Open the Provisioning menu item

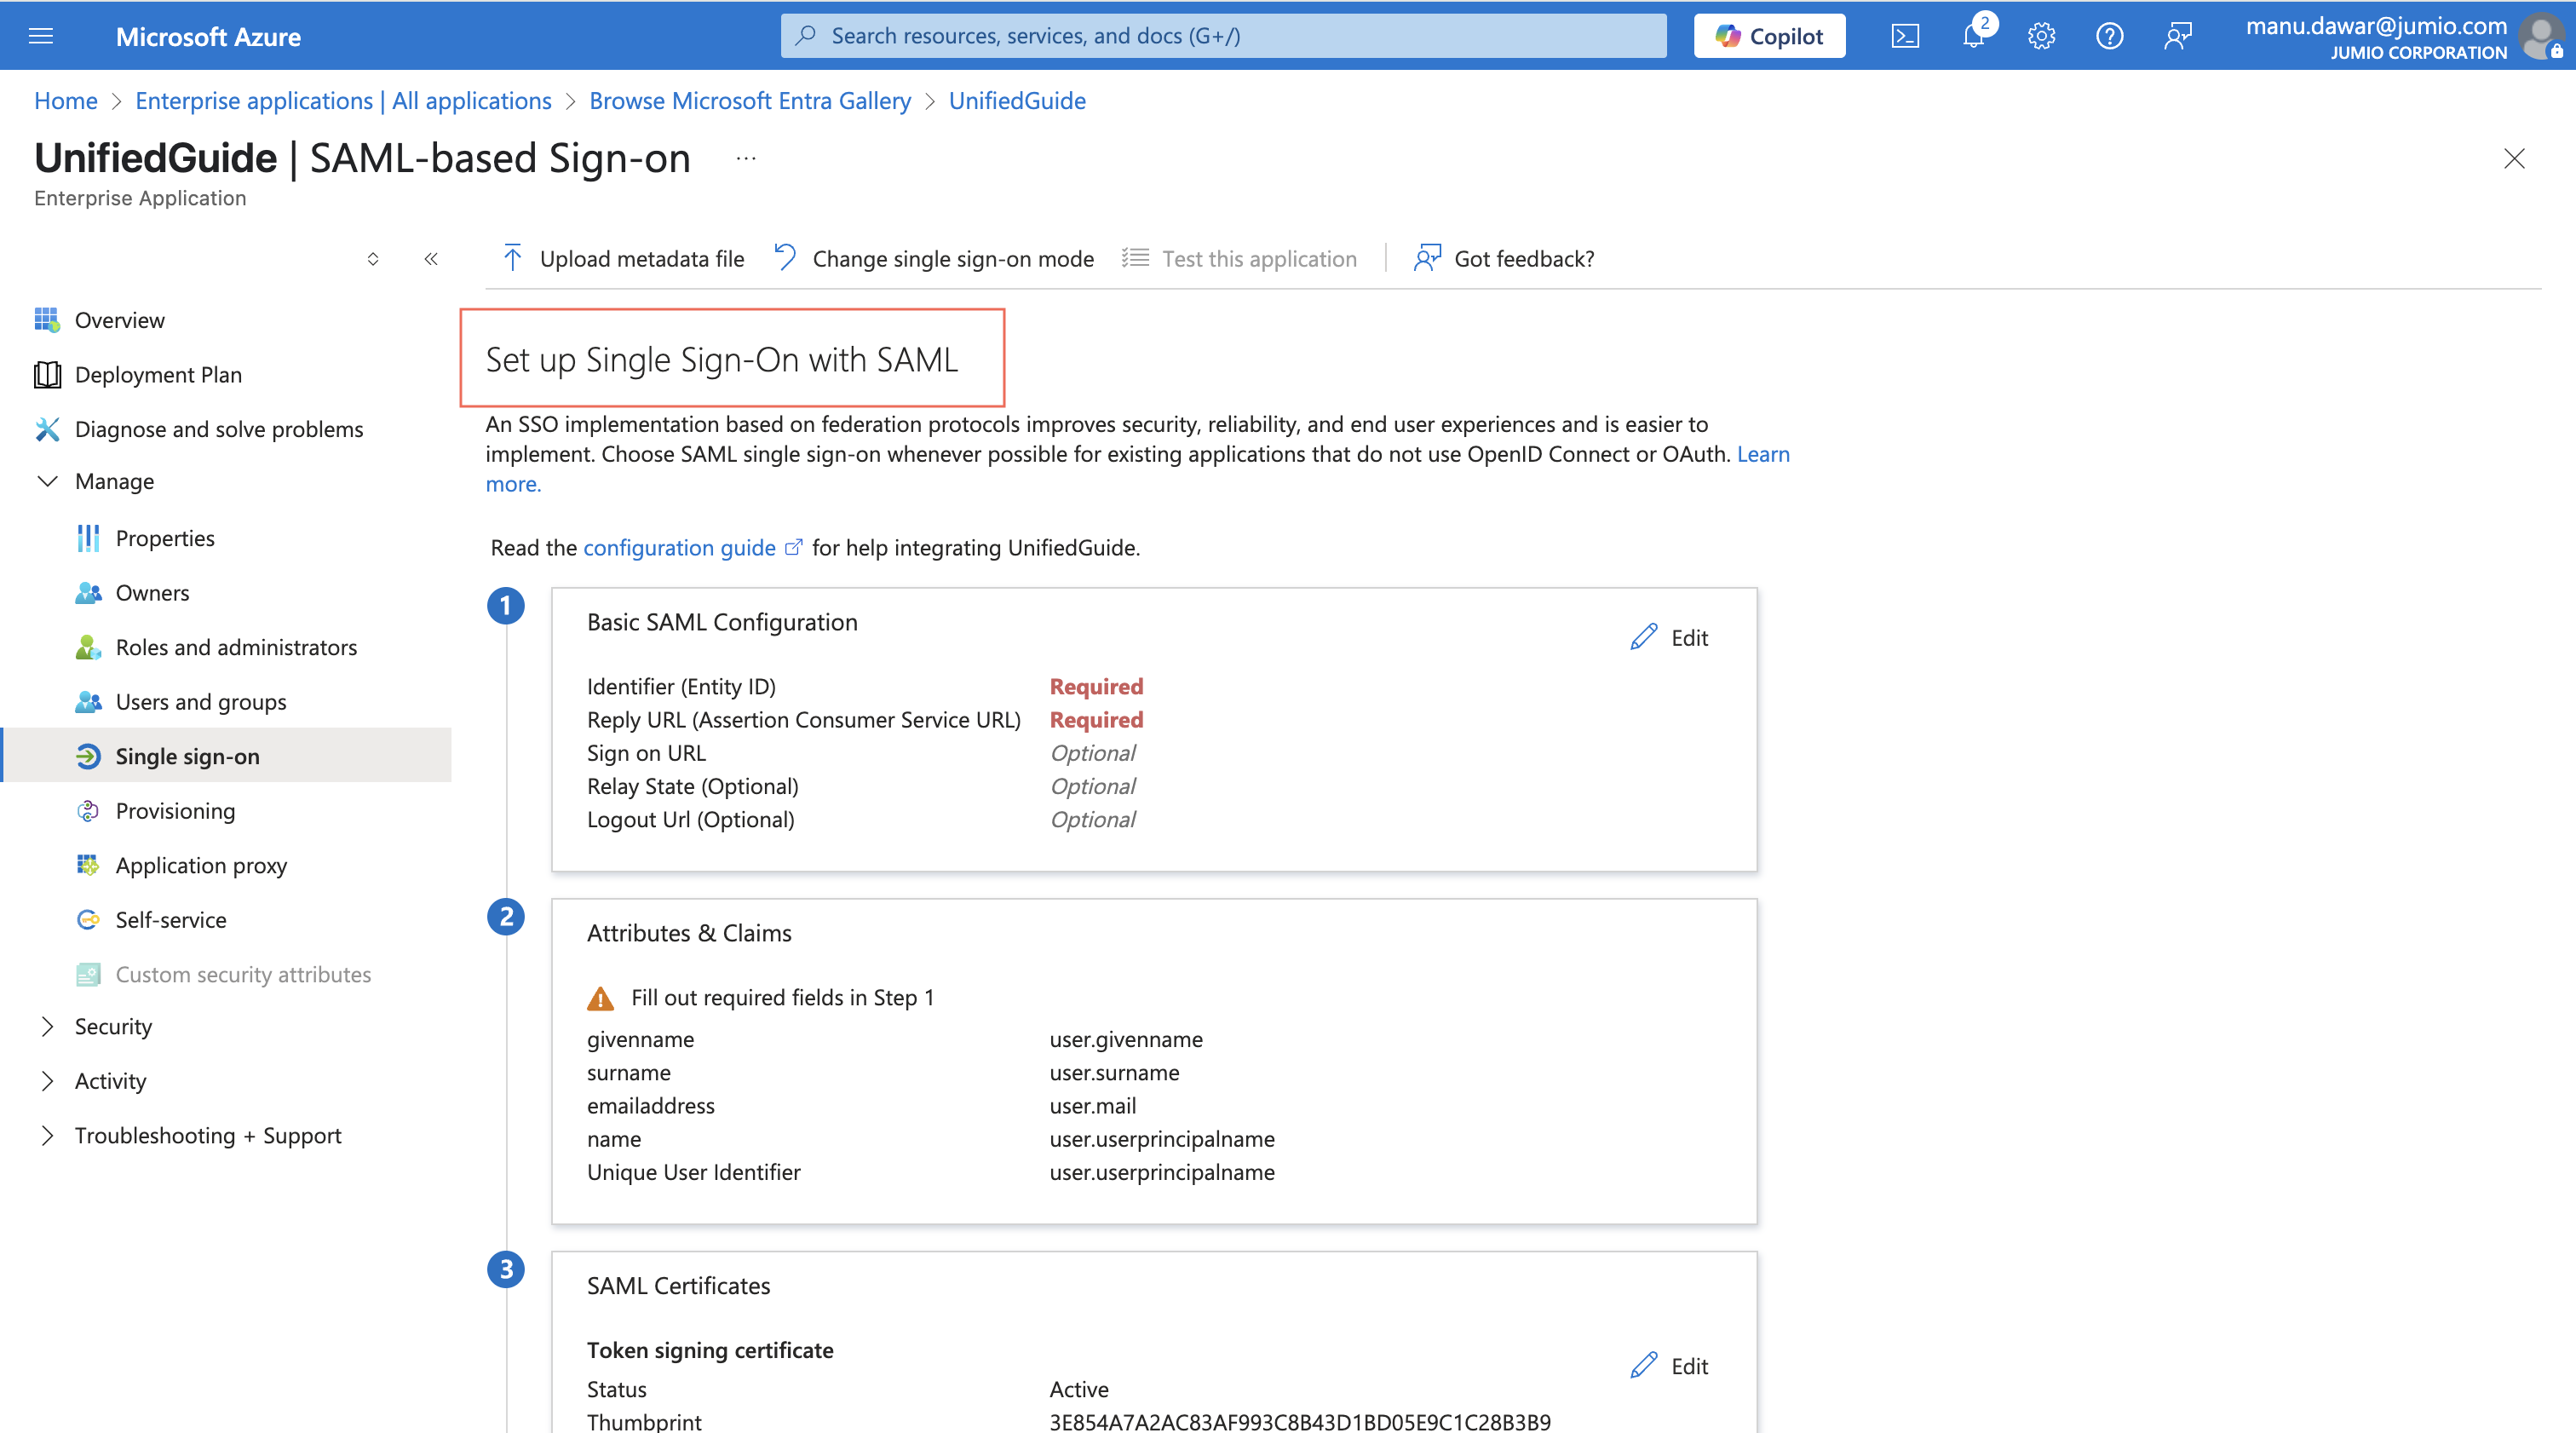coord(175,811)
